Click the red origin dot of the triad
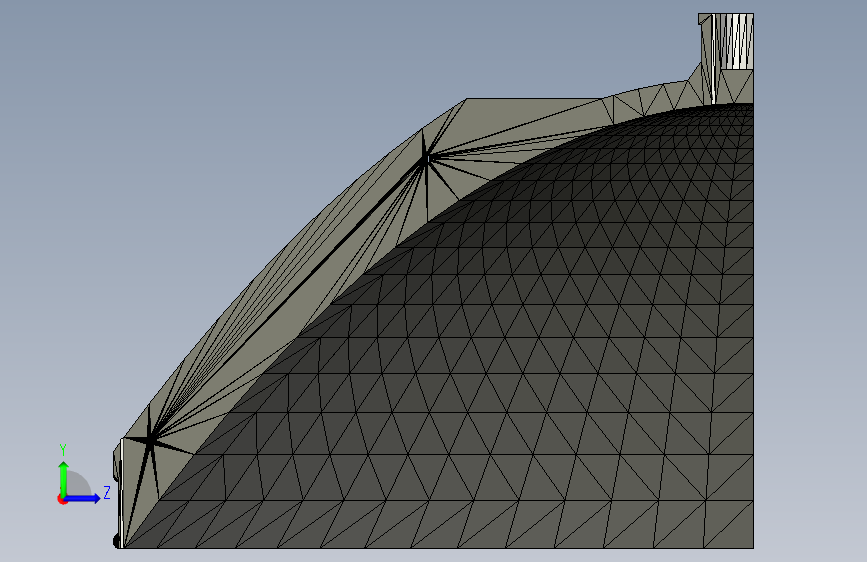 click(62, 499)
